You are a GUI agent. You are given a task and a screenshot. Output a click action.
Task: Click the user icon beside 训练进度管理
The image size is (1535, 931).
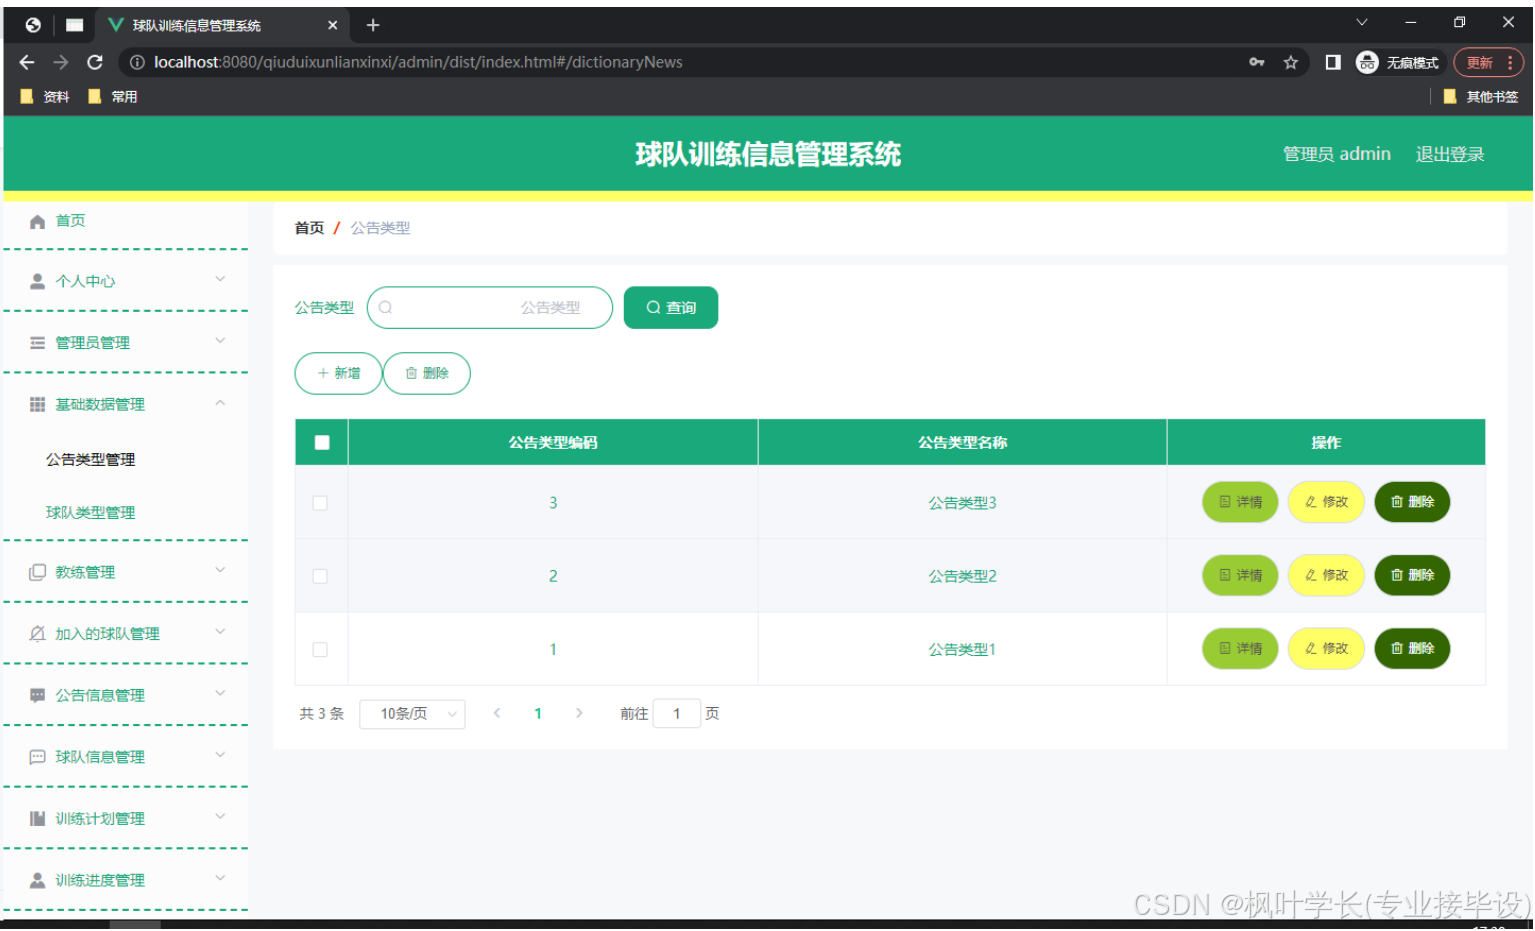37,881
